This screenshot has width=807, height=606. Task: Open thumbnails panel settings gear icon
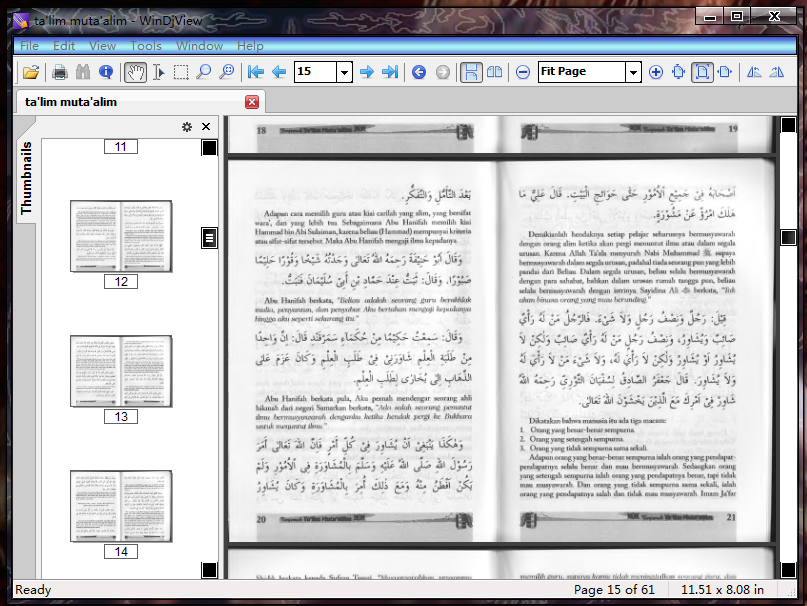pyautogui.click(x=187, y=127)
